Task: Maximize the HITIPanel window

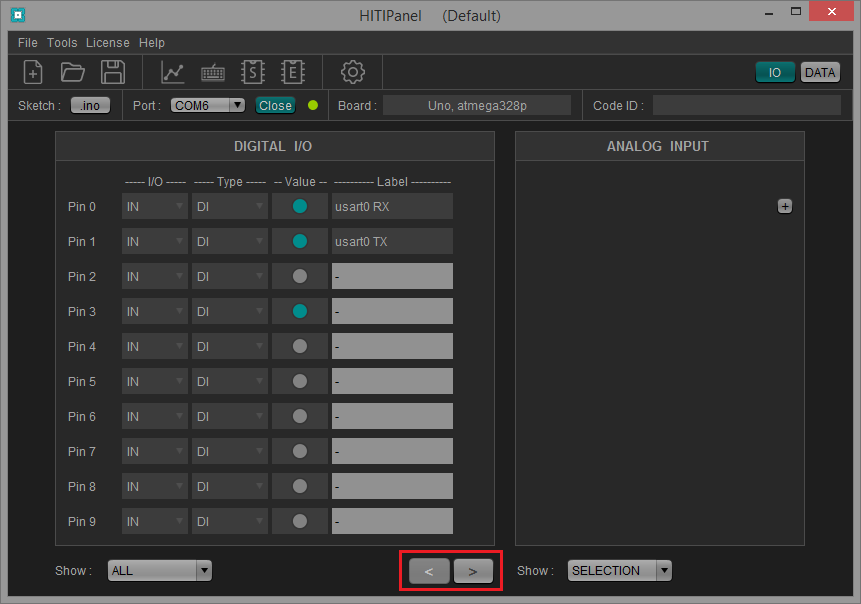Action: [x=796, y=12]
